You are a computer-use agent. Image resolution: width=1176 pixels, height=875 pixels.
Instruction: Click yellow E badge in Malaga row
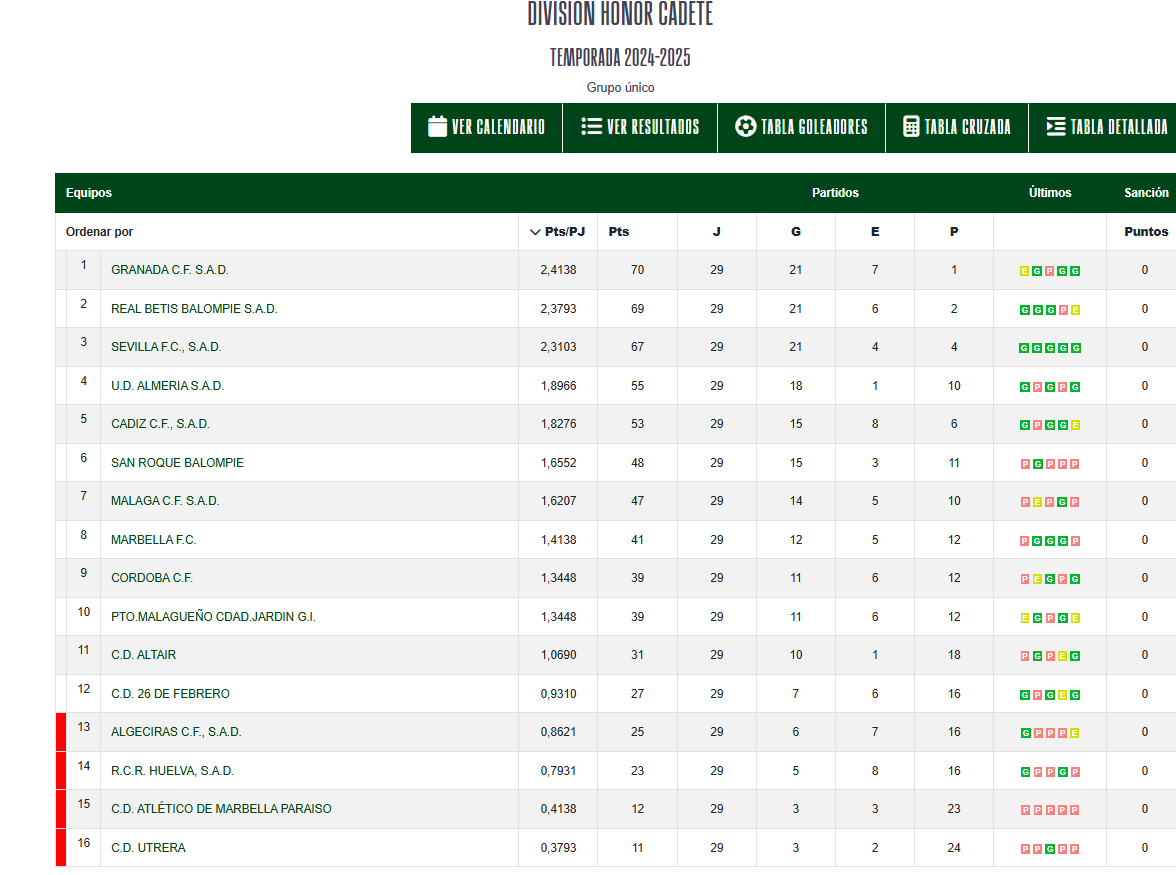[x=1037, y=502]
